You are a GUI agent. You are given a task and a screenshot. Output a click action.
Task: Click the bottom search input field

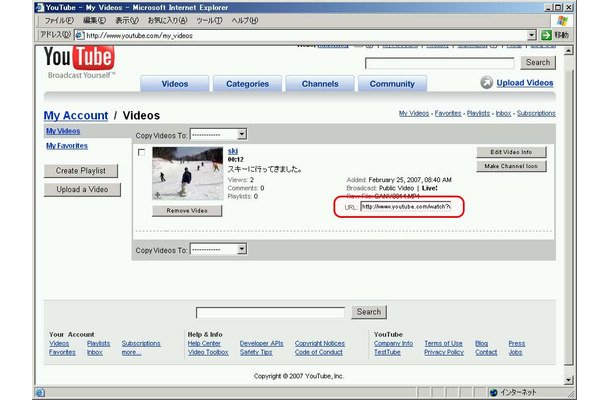coord(270,312)
